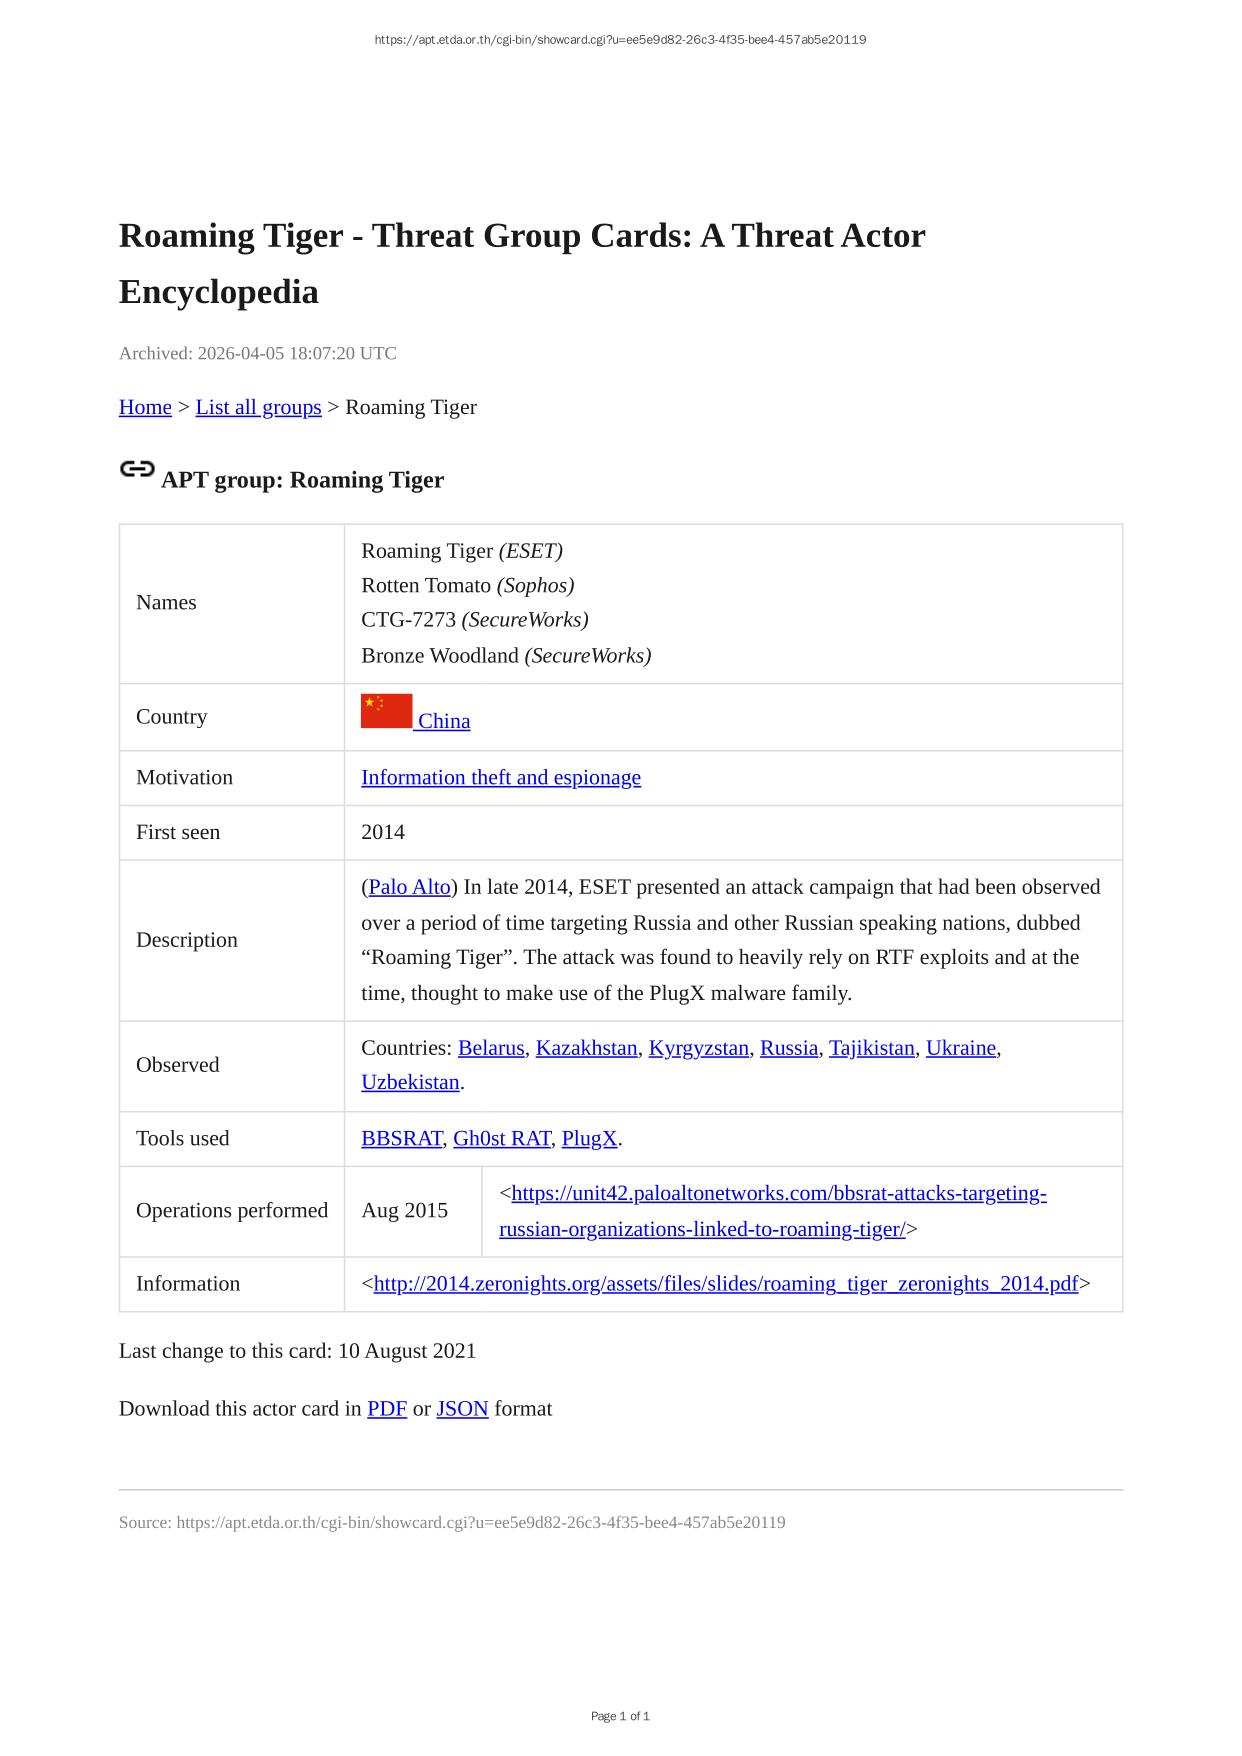Viewport: 1242px width, 1756px height.
Task: Click the Palo Alto source link
Action: point(409,887)
